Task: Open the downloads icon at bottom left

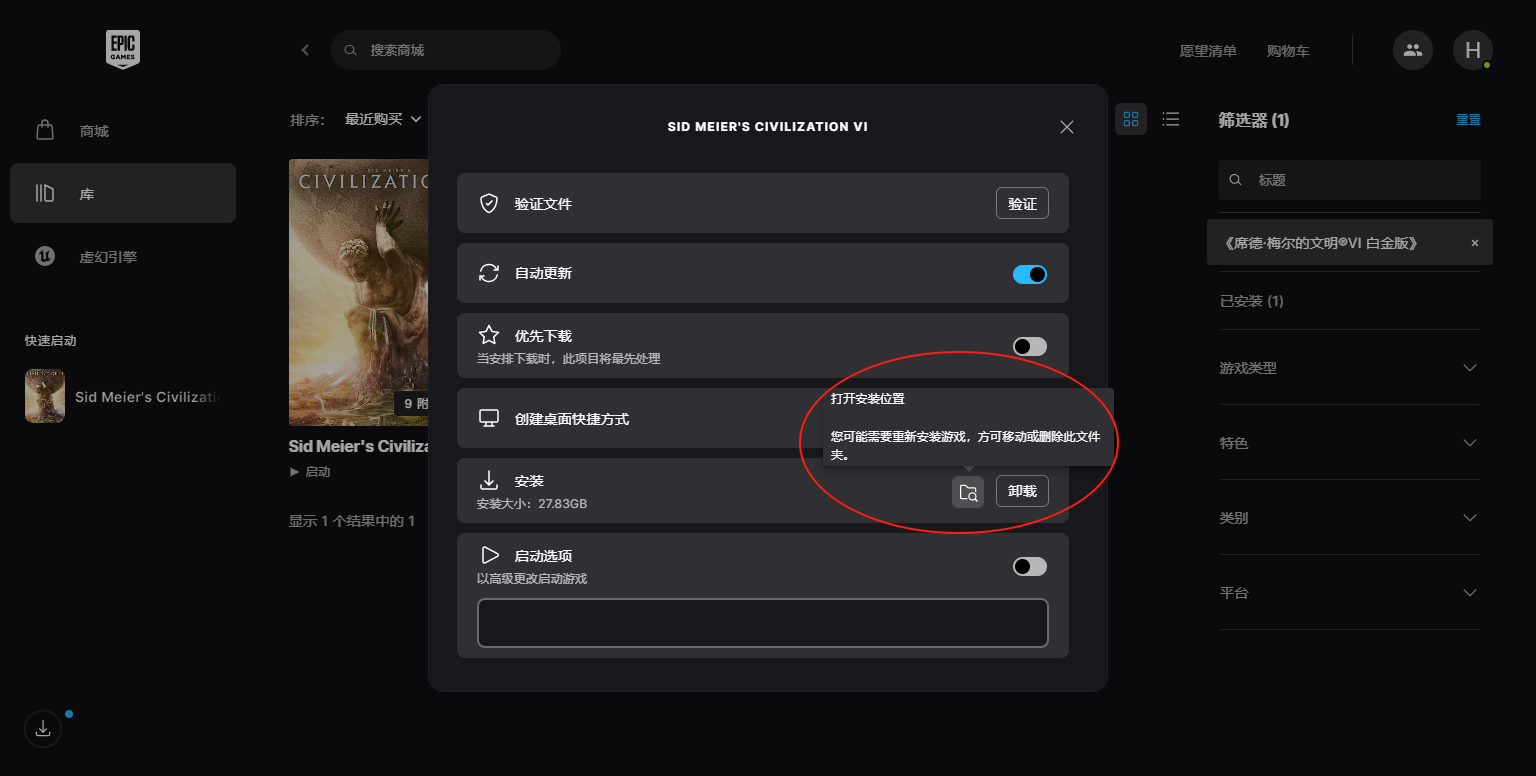Action: pos(43,729)
